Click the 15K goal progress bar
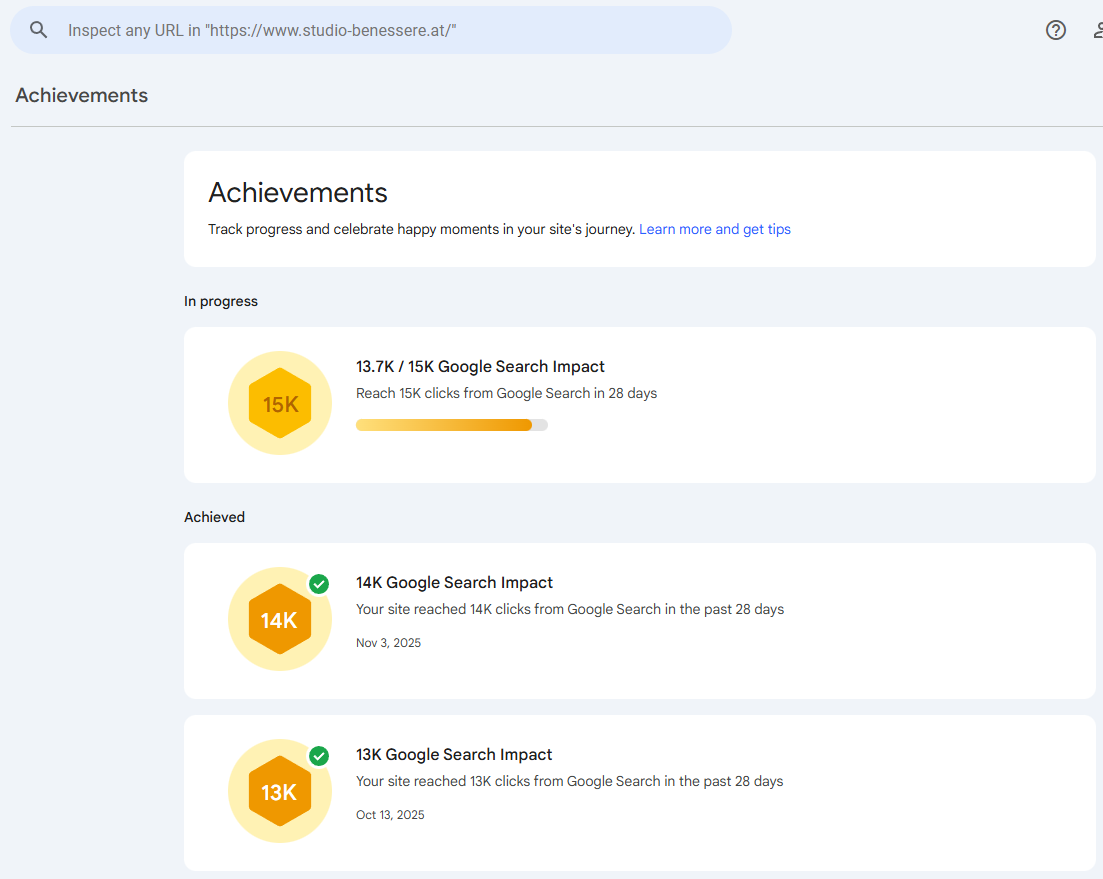 point(452,424)
